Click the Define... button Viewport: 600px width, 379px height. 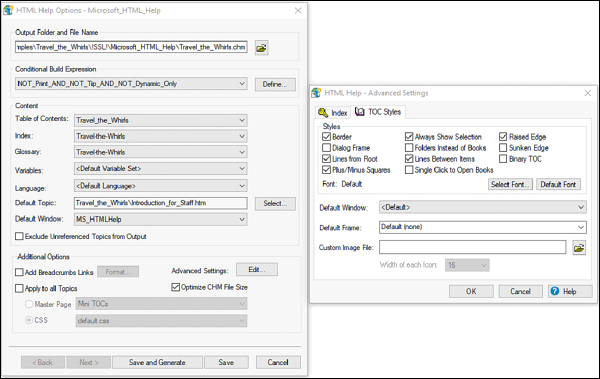[275, 84]
